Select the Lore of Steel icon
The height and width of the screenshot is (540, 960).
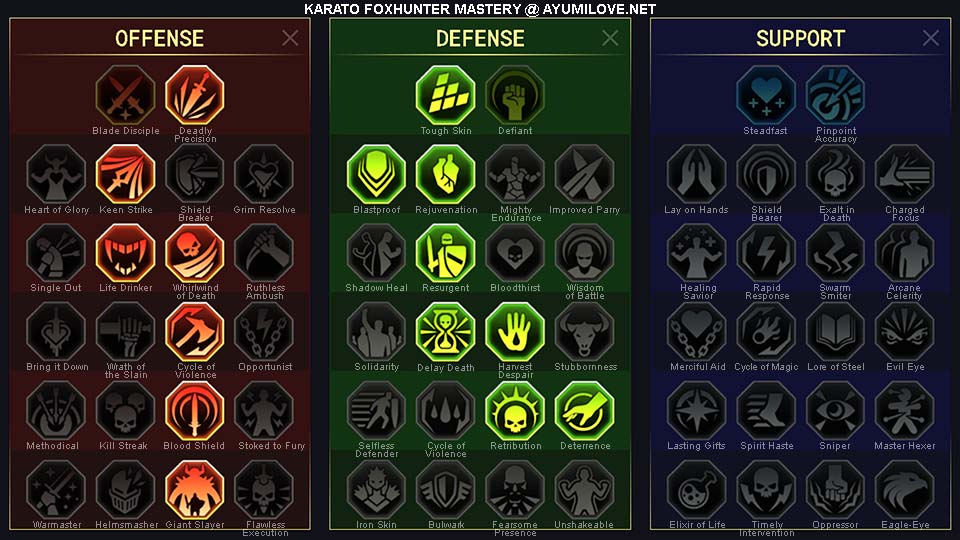click(835, 332)
